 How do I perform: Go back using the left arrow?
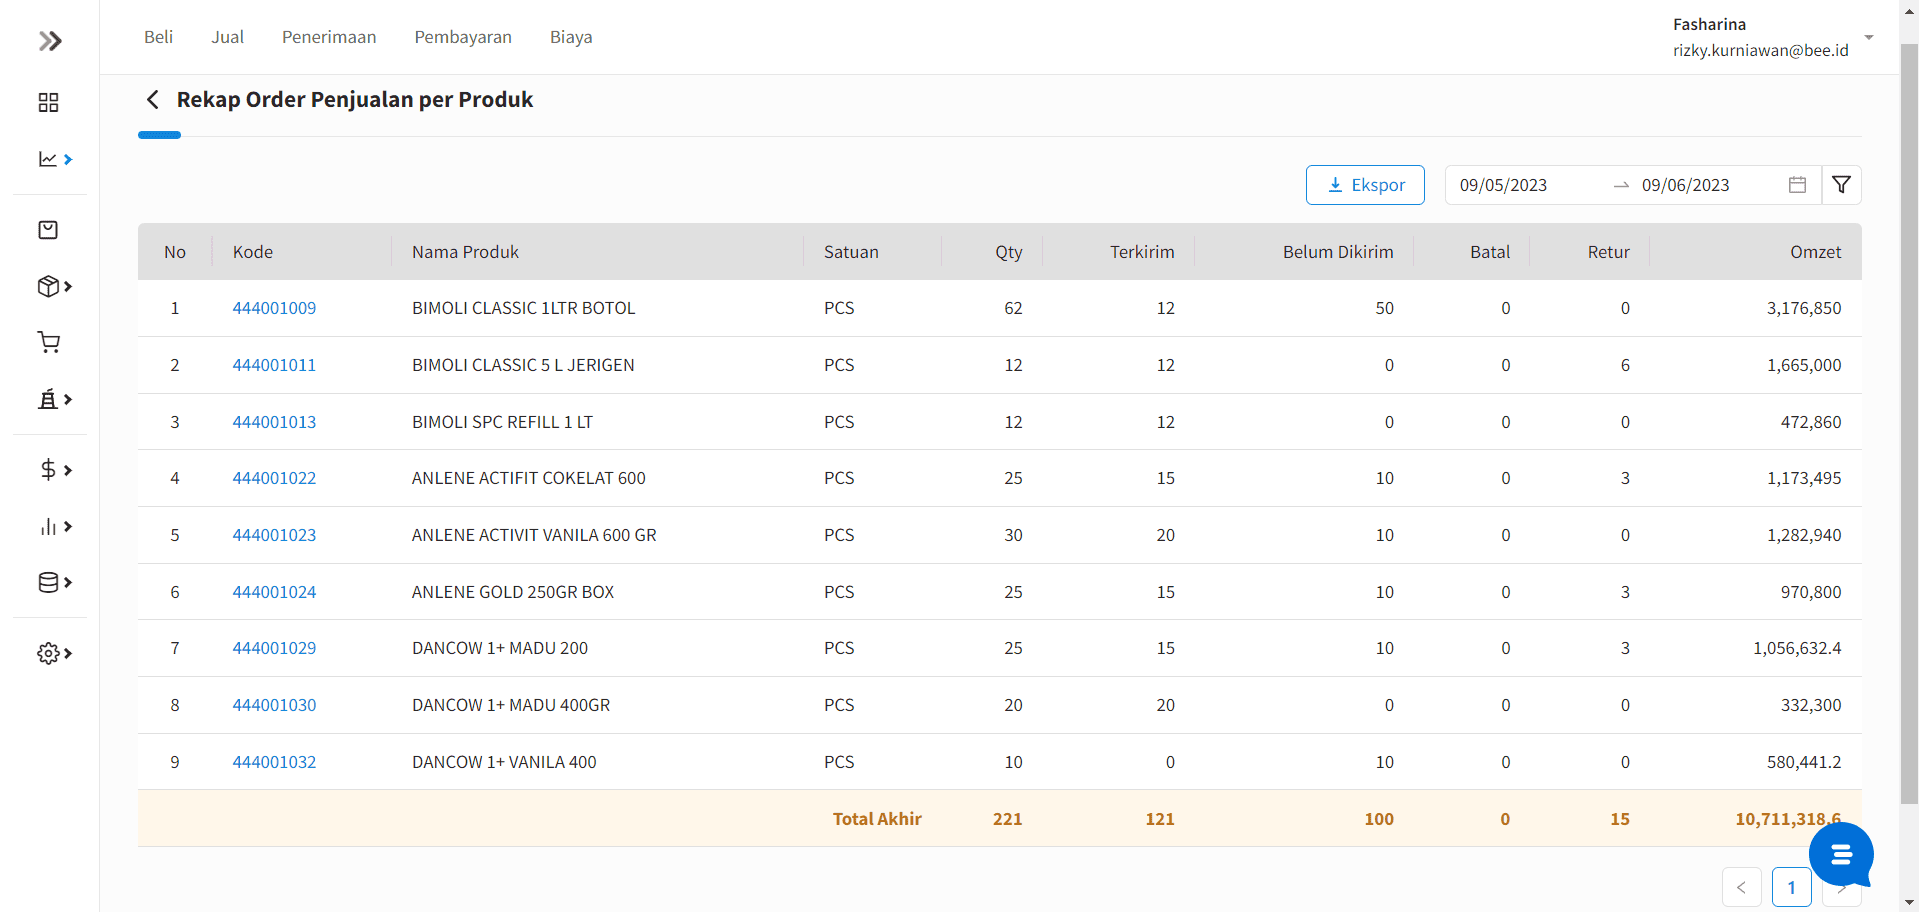coord(153,100)
